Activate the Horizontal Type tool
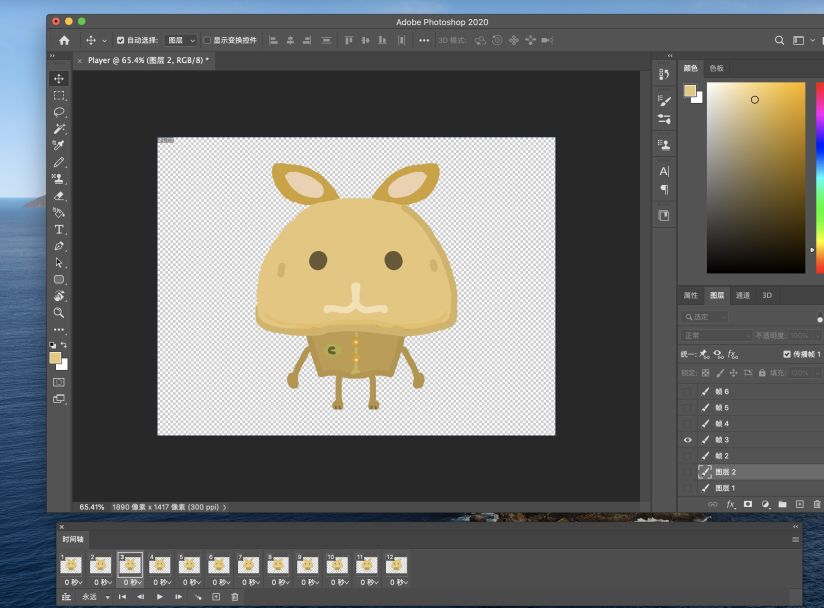The image size is (824, 608). click(59, 229)
